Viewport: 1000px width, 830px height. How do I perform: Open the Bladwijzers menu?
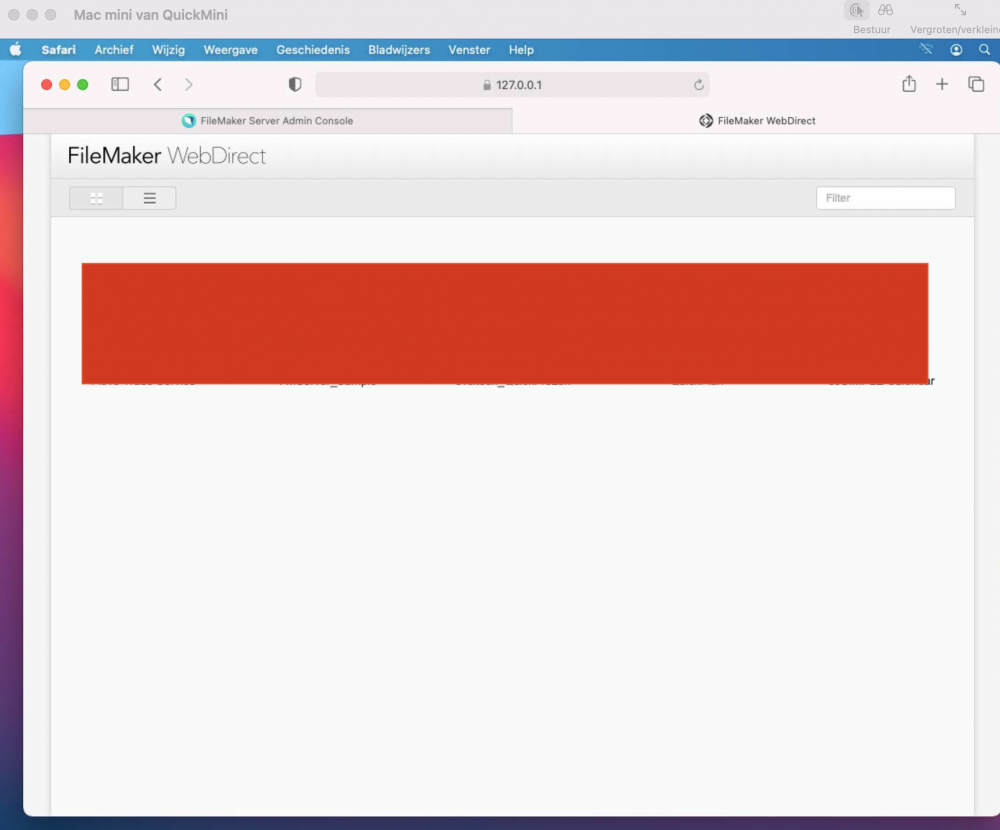(399, 50)
